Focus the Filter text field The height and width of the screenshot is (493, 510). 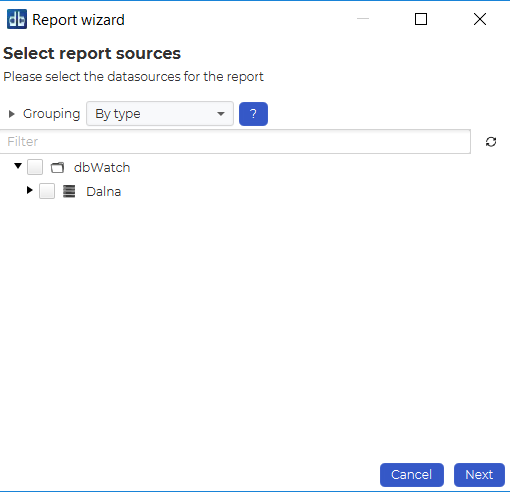235,142
